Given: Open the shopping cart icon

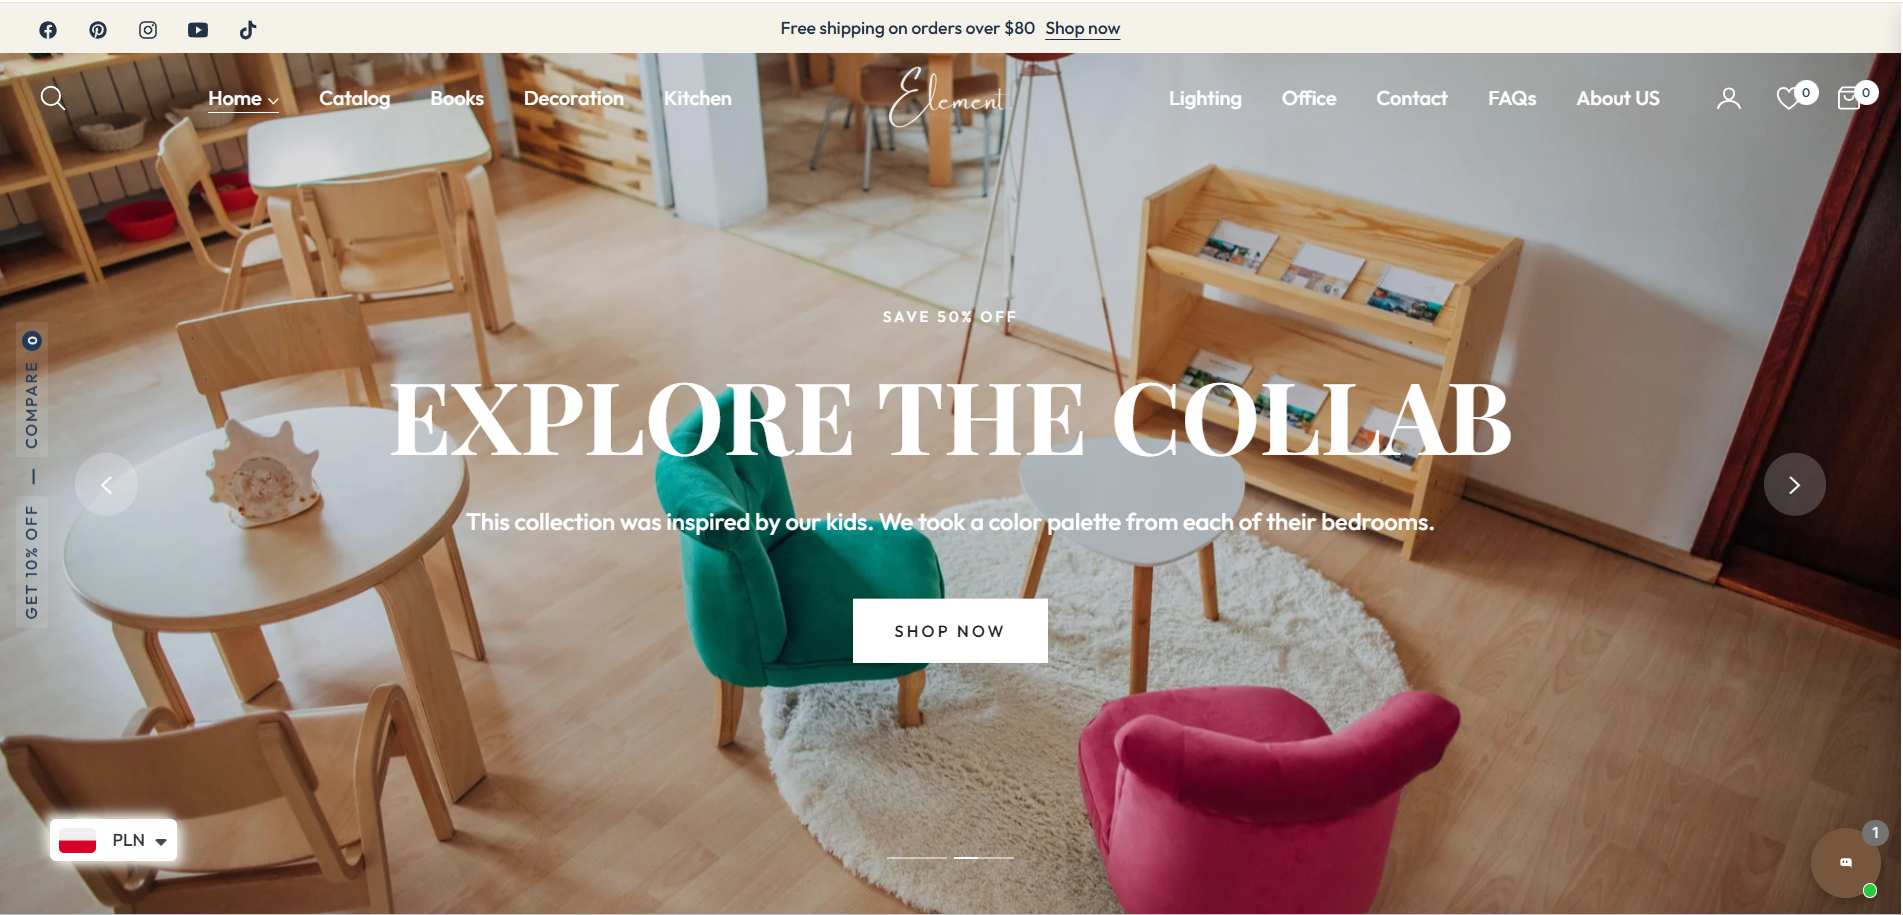Looking at the screenshot, I should coord(1849,98).
